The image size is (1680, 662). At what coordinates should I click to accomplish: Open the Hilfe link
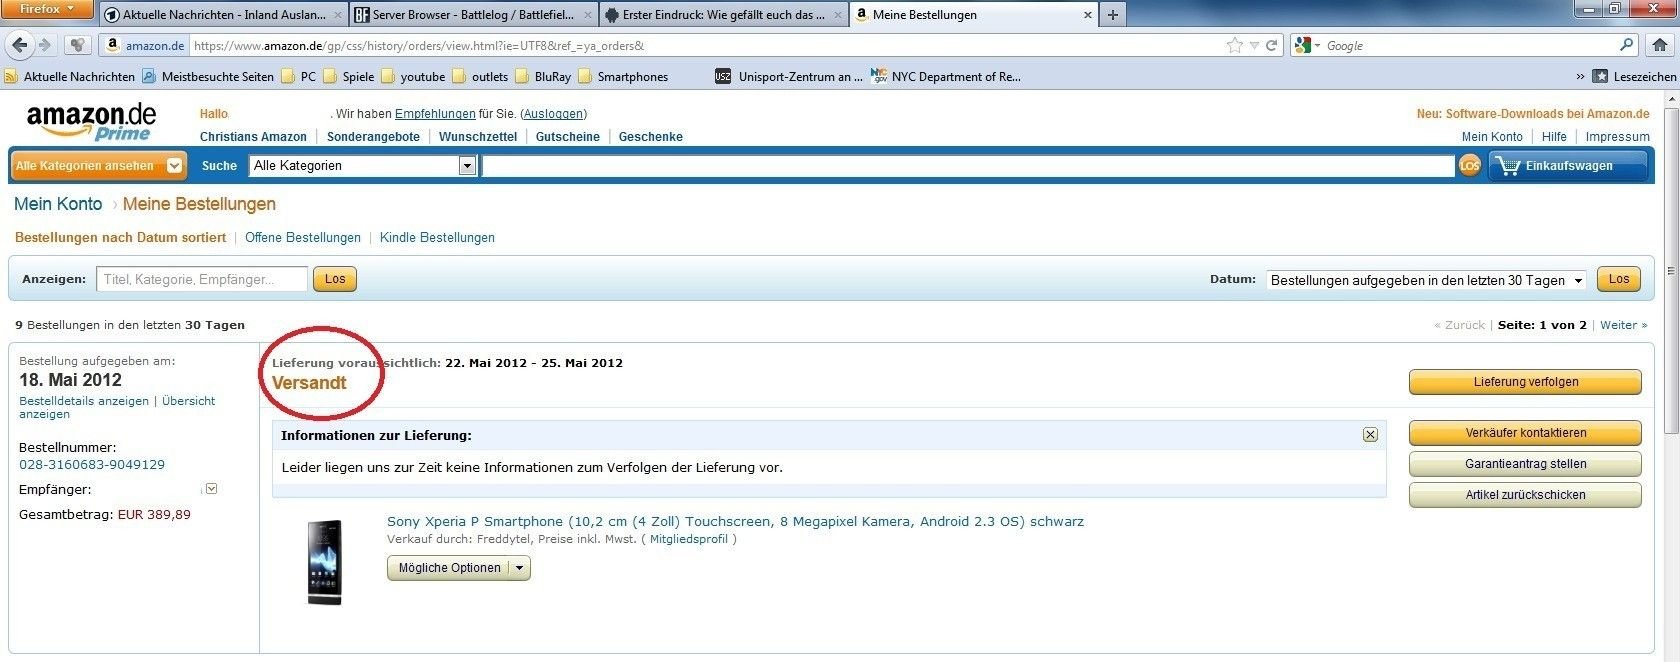click(1554, 137)
